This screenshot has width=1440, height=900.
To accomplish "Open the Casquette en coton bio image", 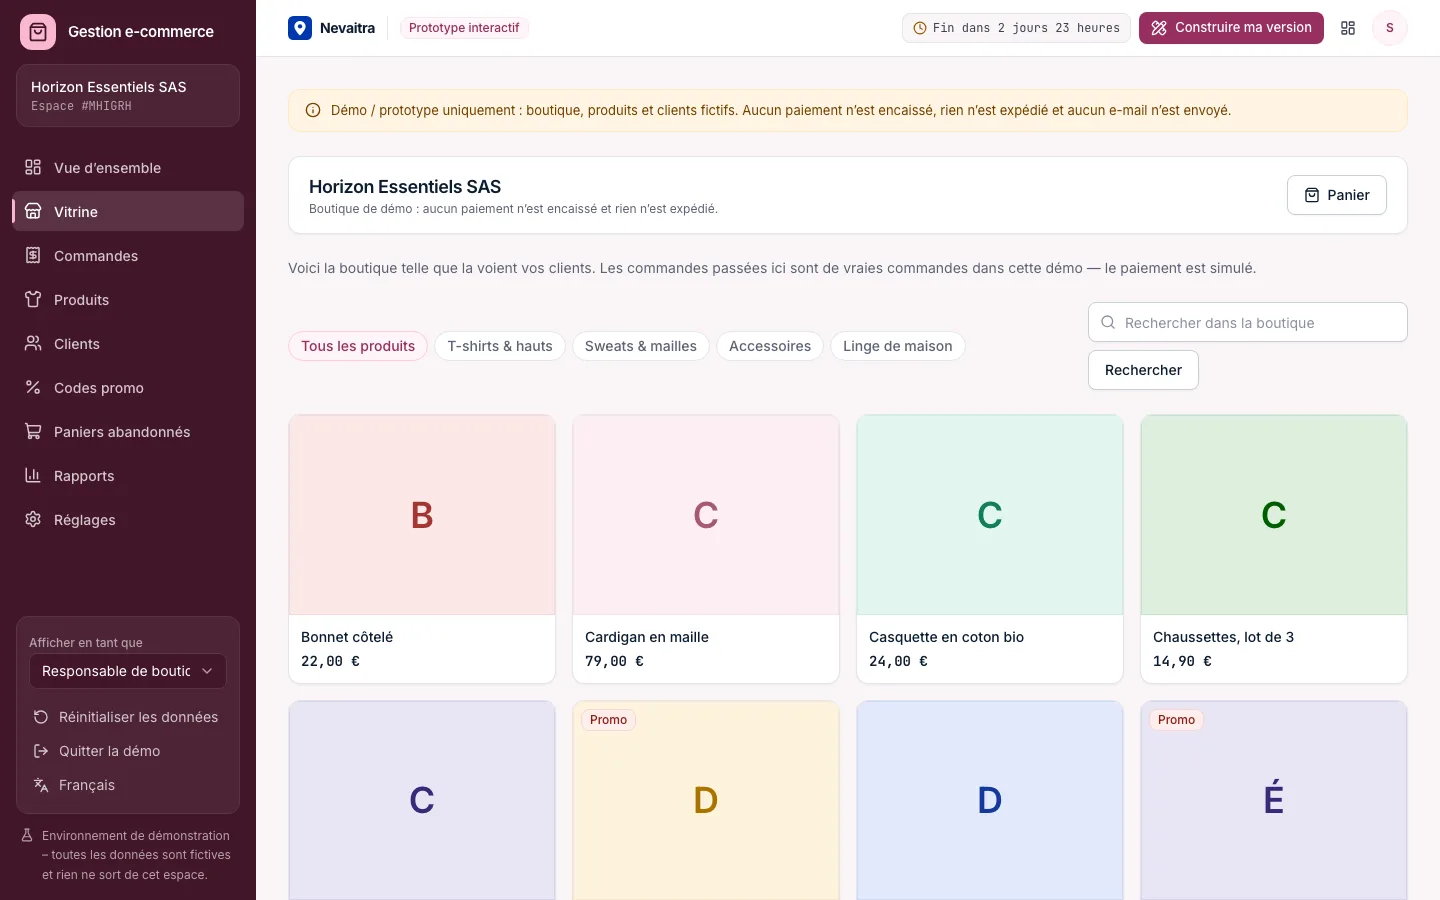I will (990, 515).
